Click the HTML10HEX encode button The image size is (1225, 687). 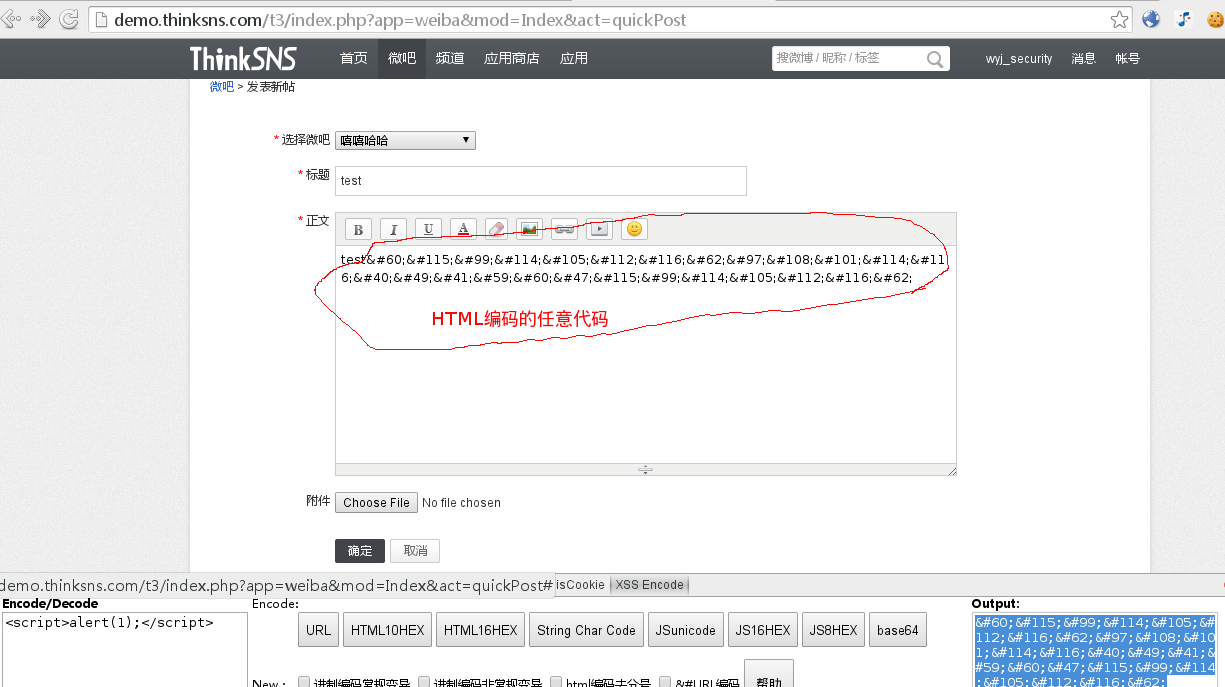tap(386, 630)
